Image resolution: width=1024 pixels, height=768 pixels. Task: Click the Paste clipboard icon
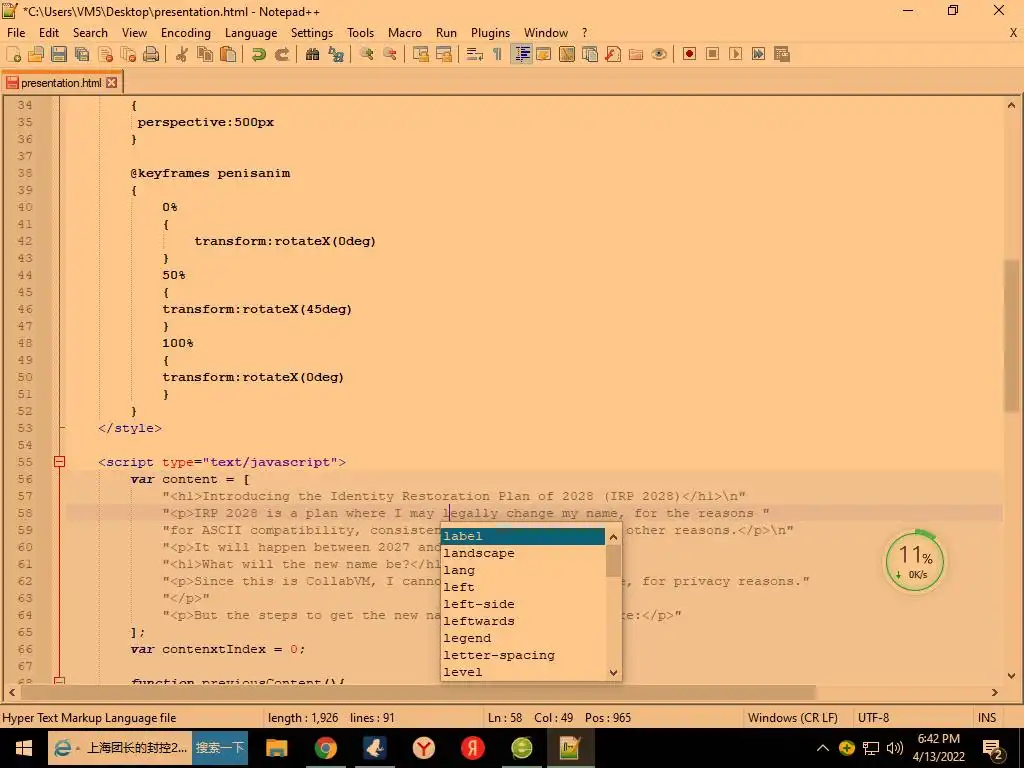(228, 54)
